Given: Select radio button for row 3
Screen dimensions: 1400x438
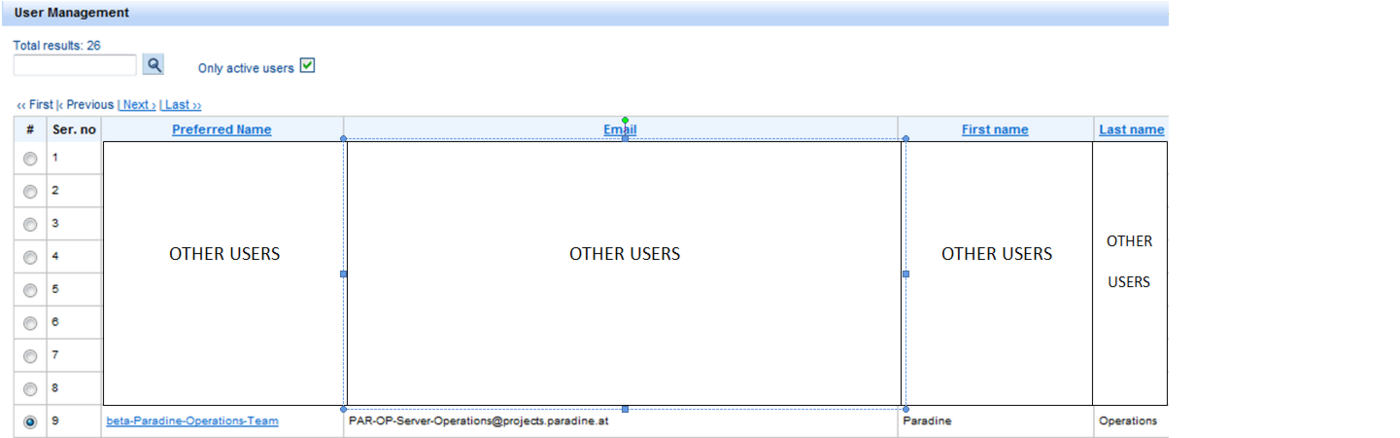Looking at the screenshot, I should pyautogui.click(x=30, y=224).
